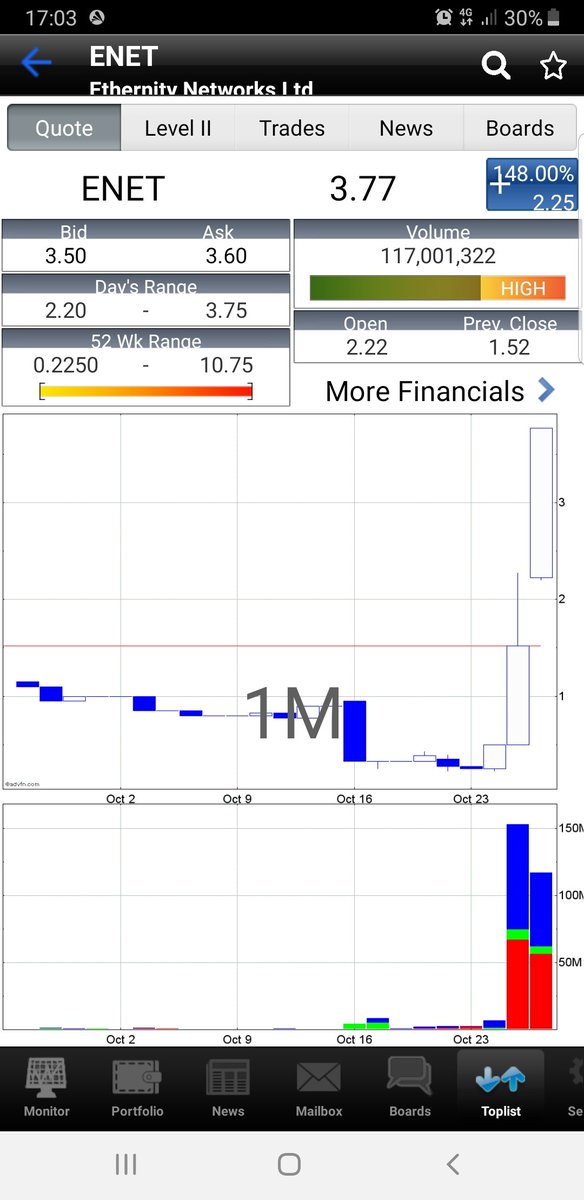
Task: Add ENET to favorites with star icon
Action: [553, 65]
